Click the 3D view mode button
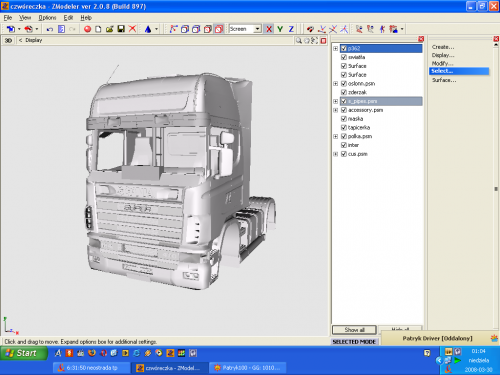This screenshot has width=500, height=375. pyautogui.click(x=8, y=40)
